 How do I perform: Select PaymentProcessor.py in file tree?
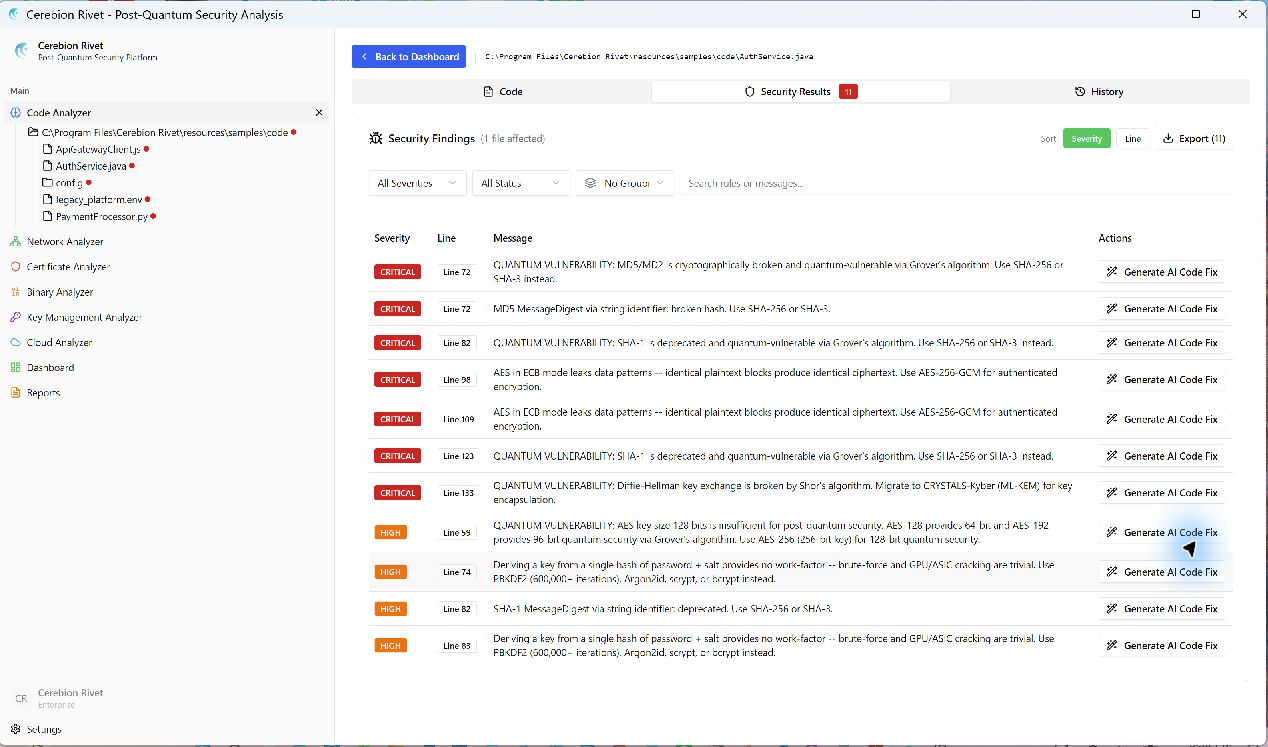pos(102,216)
